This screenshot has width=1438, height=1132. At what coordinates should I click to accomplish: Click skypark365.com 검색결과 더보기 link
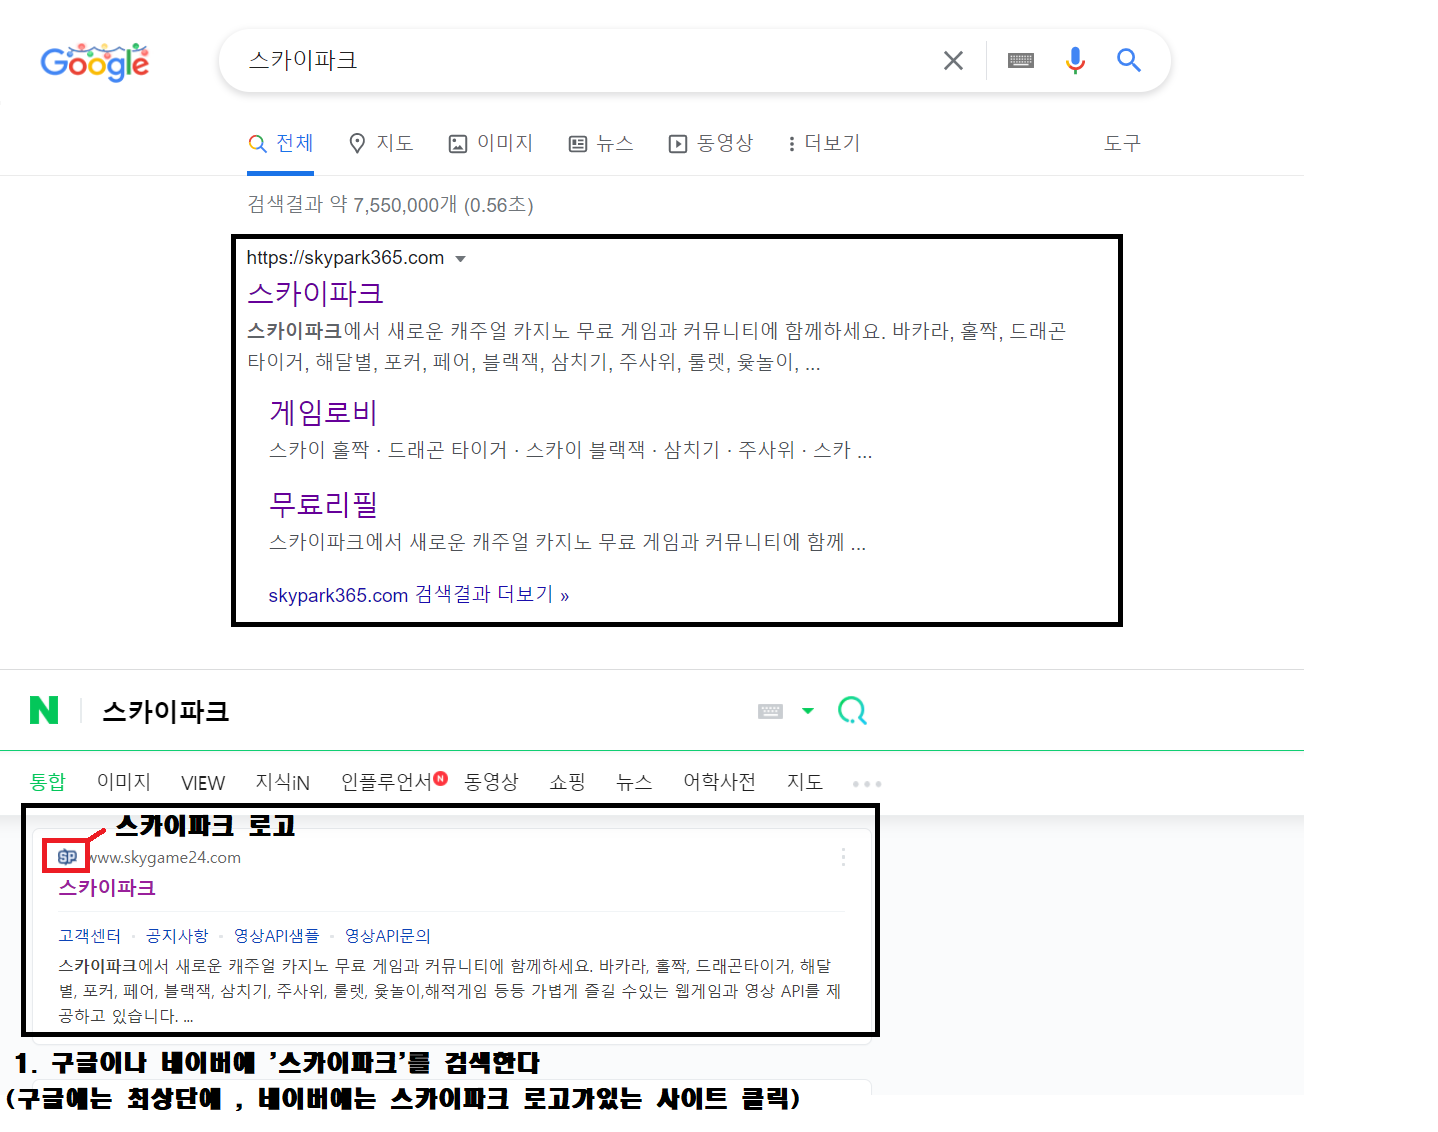pyautogui.click(x=418, y=595)
